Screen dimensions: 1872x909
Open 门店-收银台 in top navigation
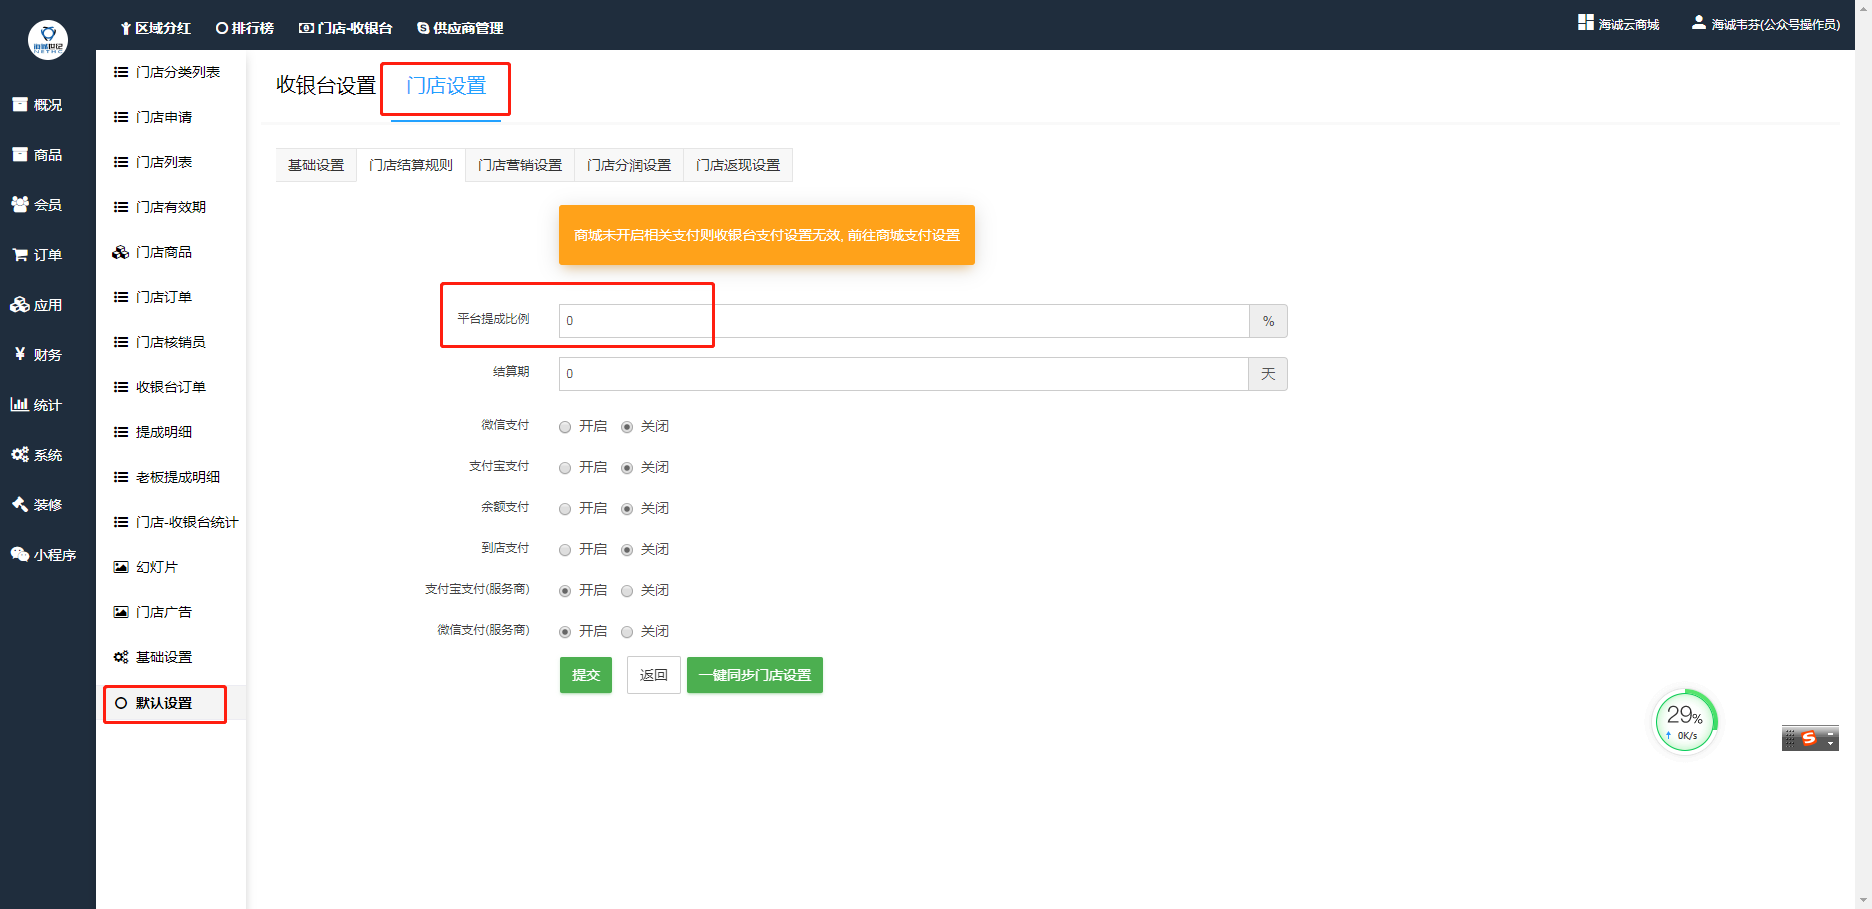[x=346, y=28]
